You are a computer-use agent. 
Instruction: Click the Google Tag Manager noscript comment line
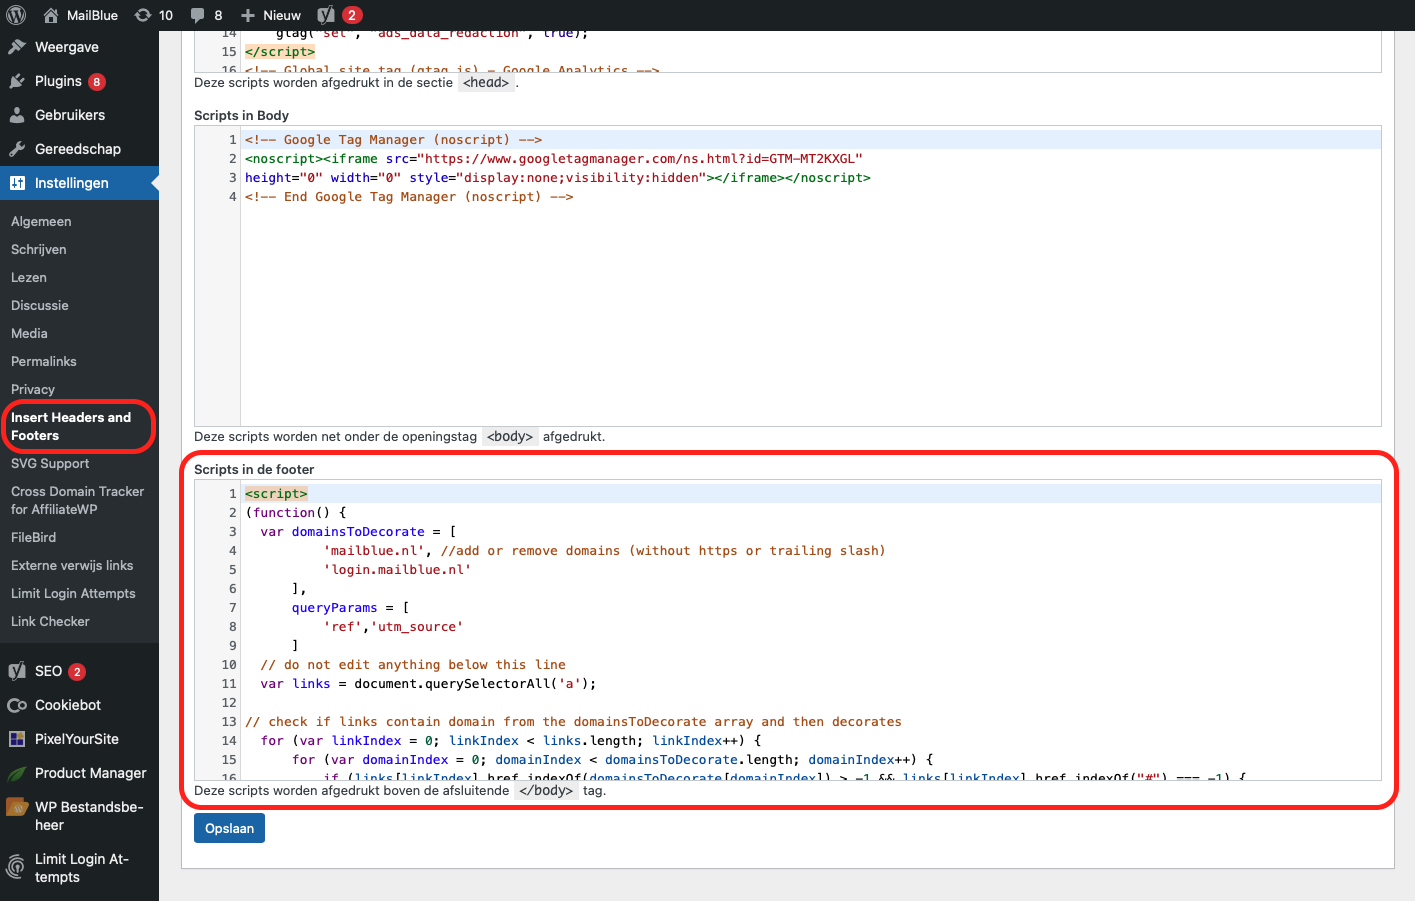coord(393,140)
